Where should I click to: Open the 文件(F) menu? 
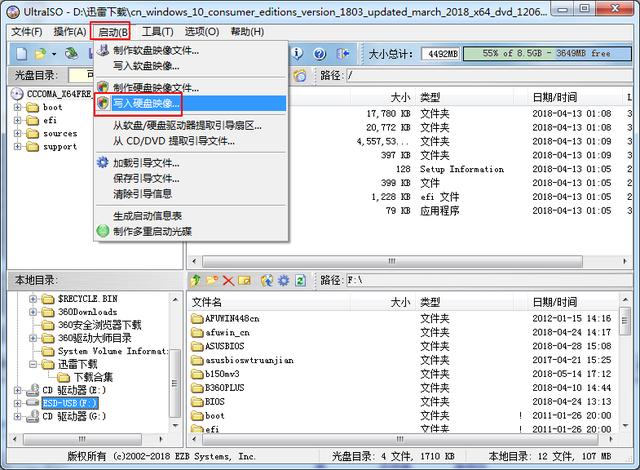click(x=27, y=31)
